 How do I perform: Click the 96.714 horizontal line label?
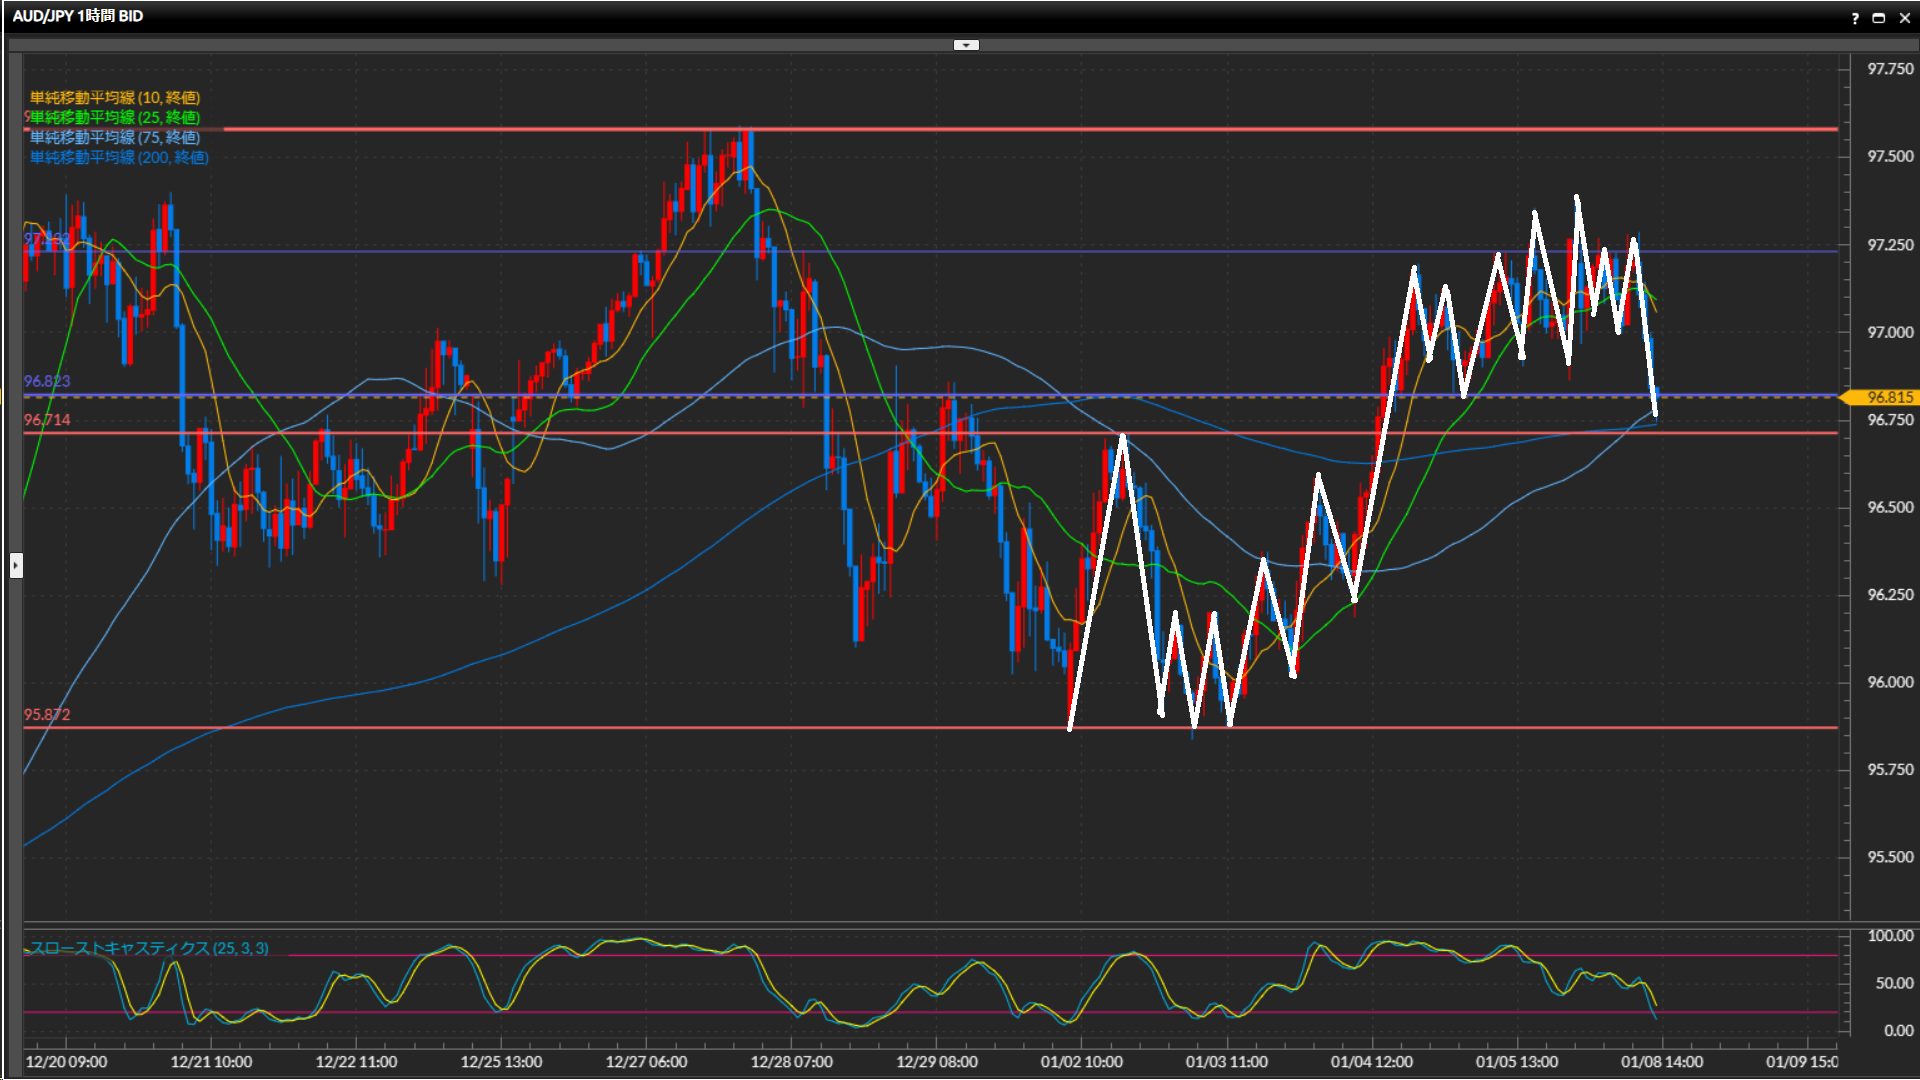tap(47, 420)
